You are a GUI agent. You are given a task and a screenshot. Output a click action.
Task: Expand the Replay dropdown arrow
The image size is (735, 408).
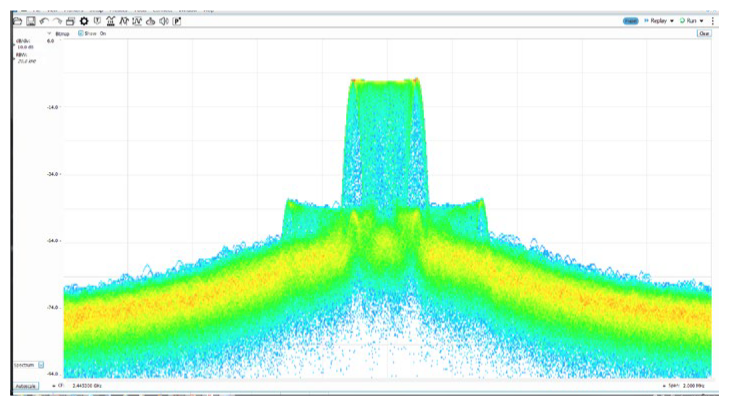tap(671, 20)
